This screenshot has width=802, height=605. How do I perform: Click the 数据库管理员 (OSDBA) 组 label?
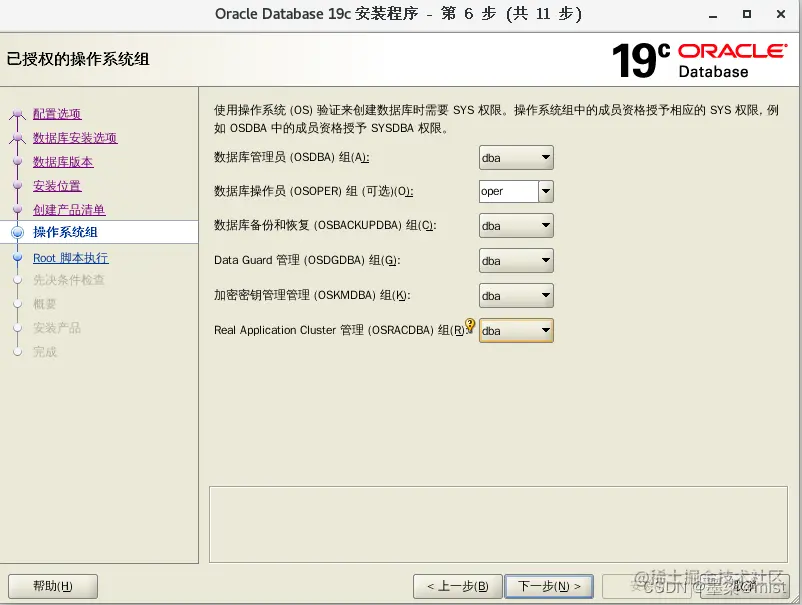tap(292, 157)
